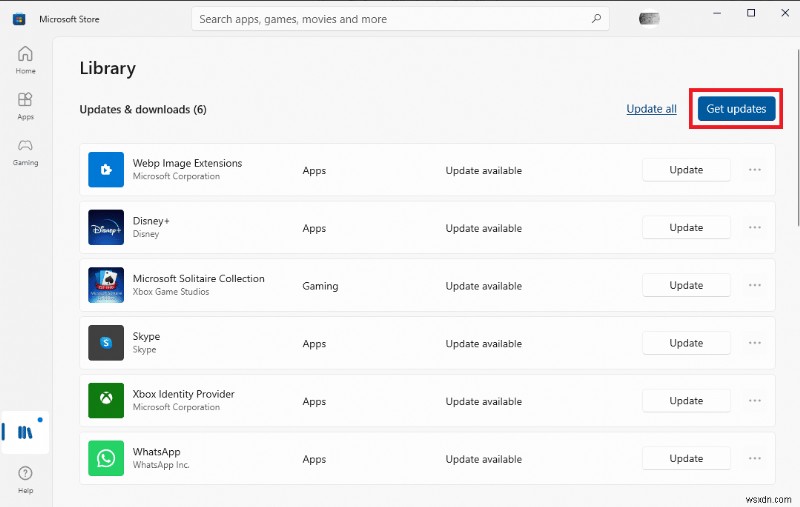Screen dimensions: 800x507
Task: Click the WhatsApp app icon
Action: pos(106,458)
